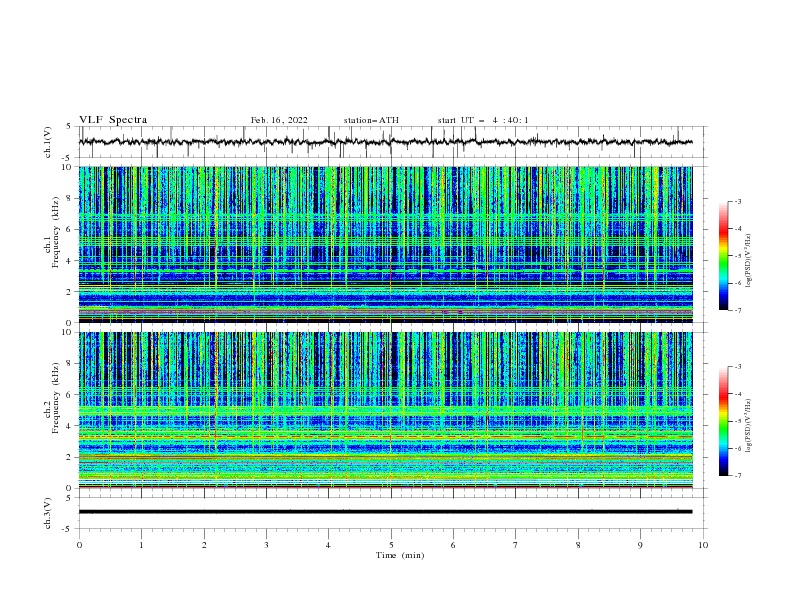Click time axis tick label '4'
Image resolution: width=792 pixels, height=612 pixels.
click(x=329, y=545)
